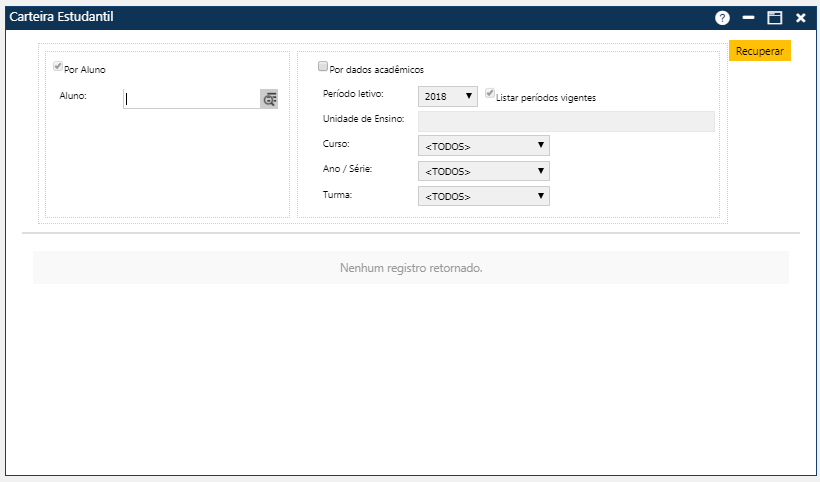Click the Unidade de Ensino label

(363, 119)
